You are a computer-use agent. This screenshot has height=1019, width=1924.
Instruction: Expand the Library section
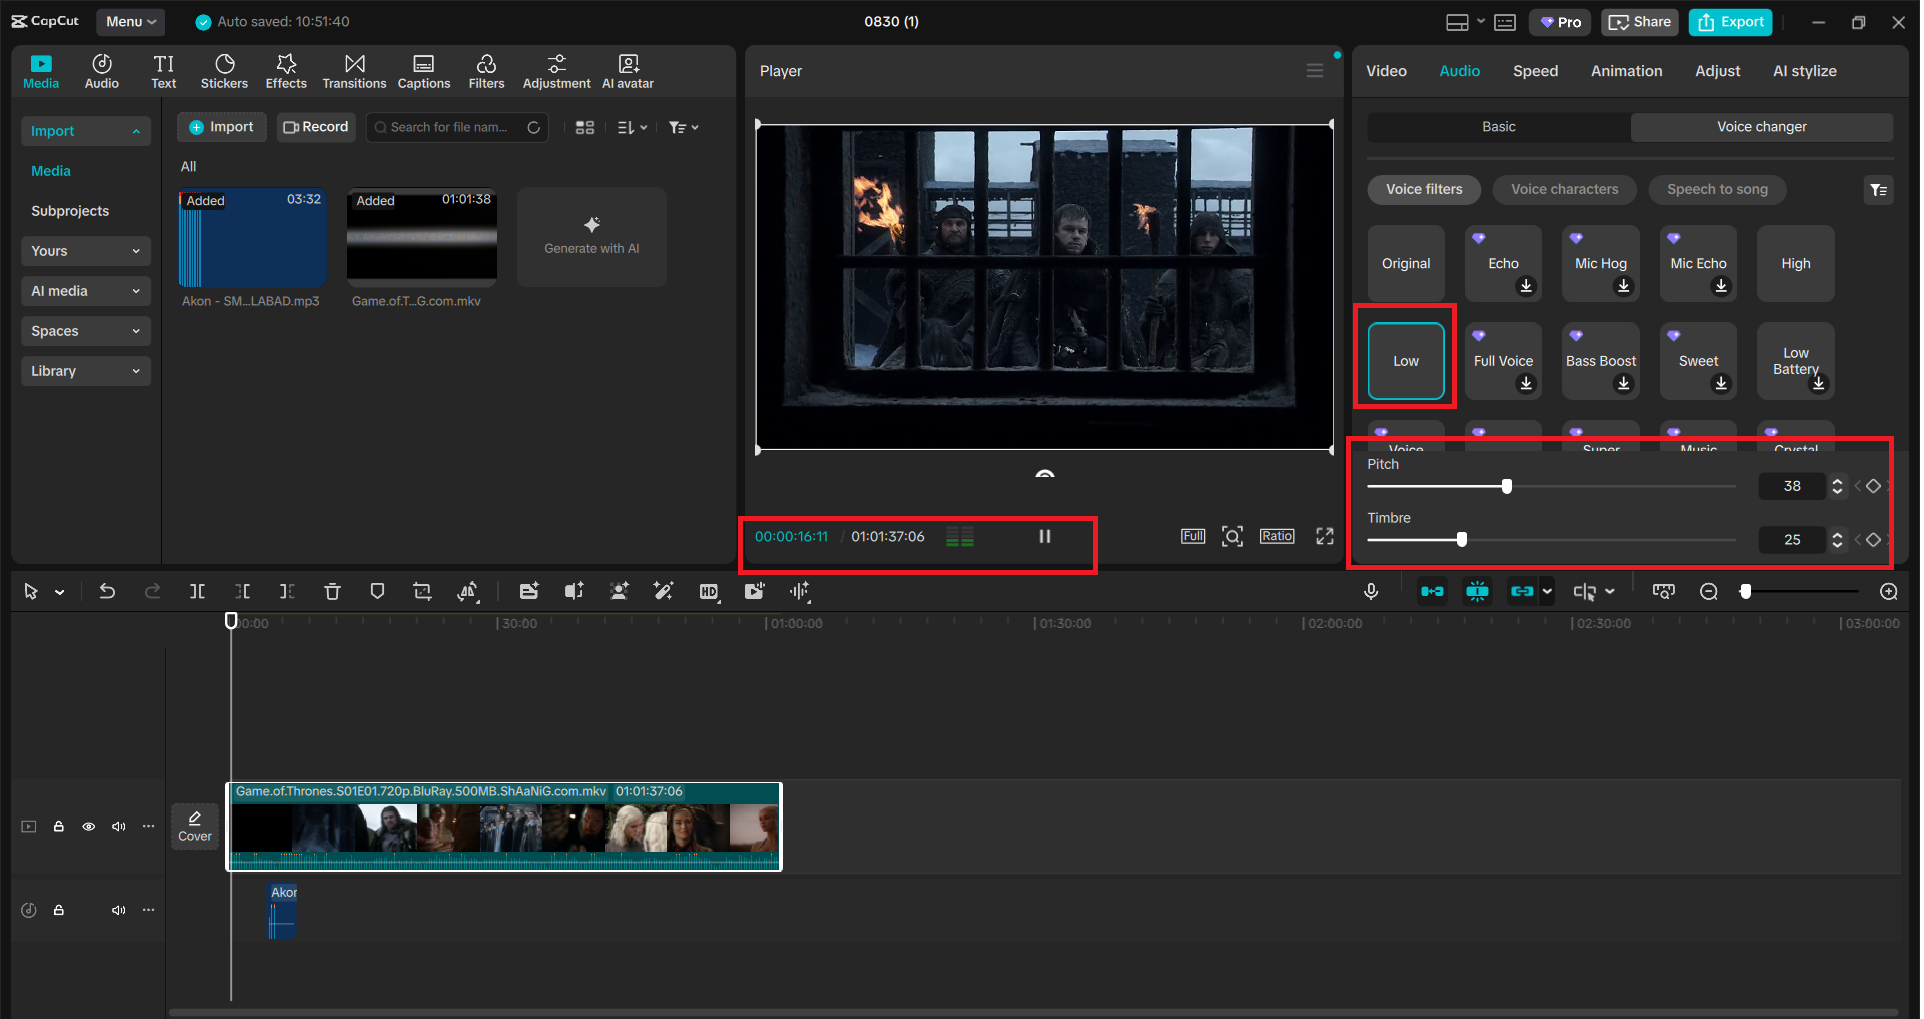(85, 371)
